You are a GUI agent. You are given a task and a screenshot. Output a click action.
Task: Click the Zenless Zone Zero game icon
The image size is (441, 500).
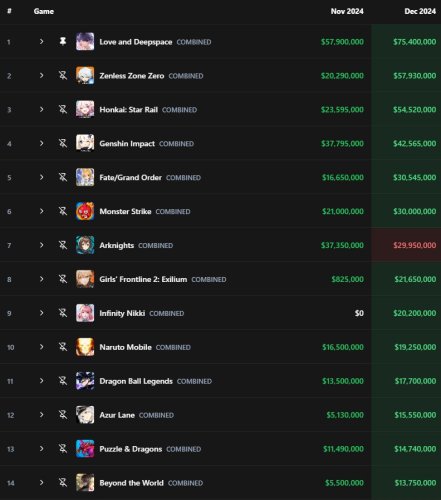click(85, 76)
